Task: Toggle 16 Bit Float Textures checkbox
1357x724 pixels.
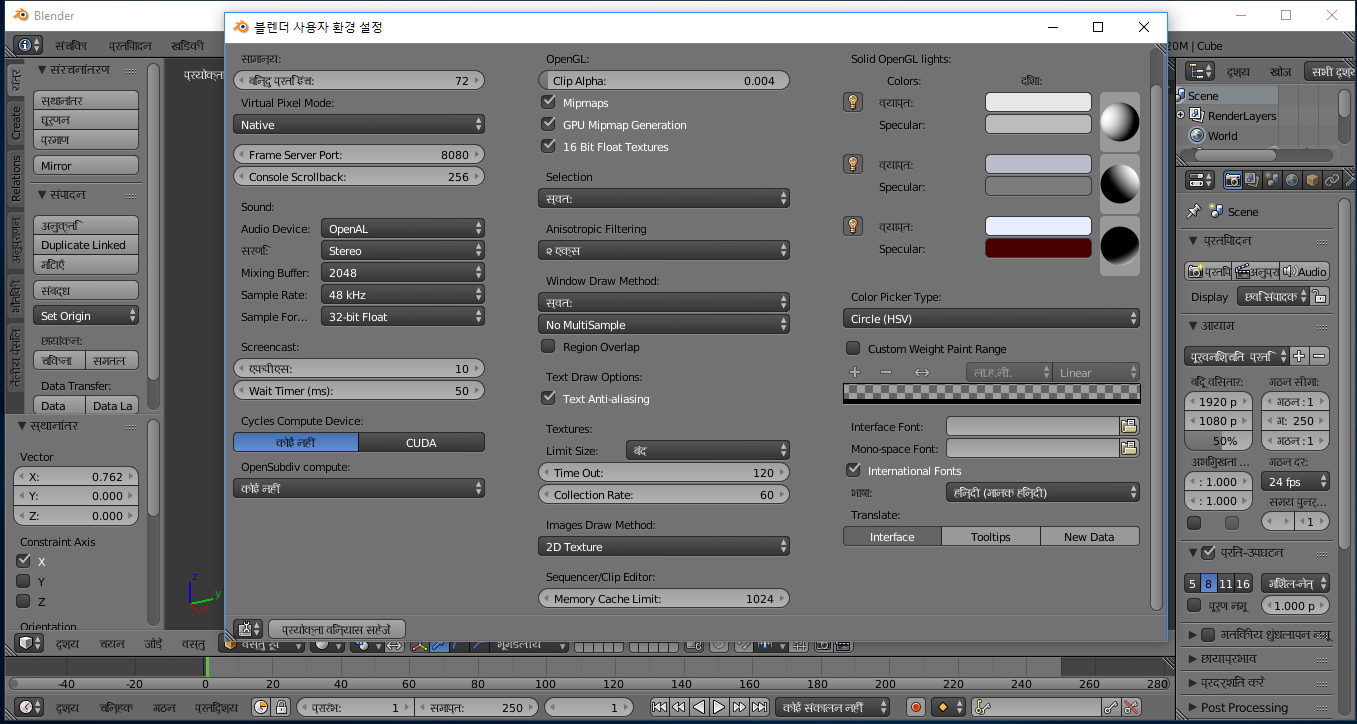Action: tap(548, 146)
